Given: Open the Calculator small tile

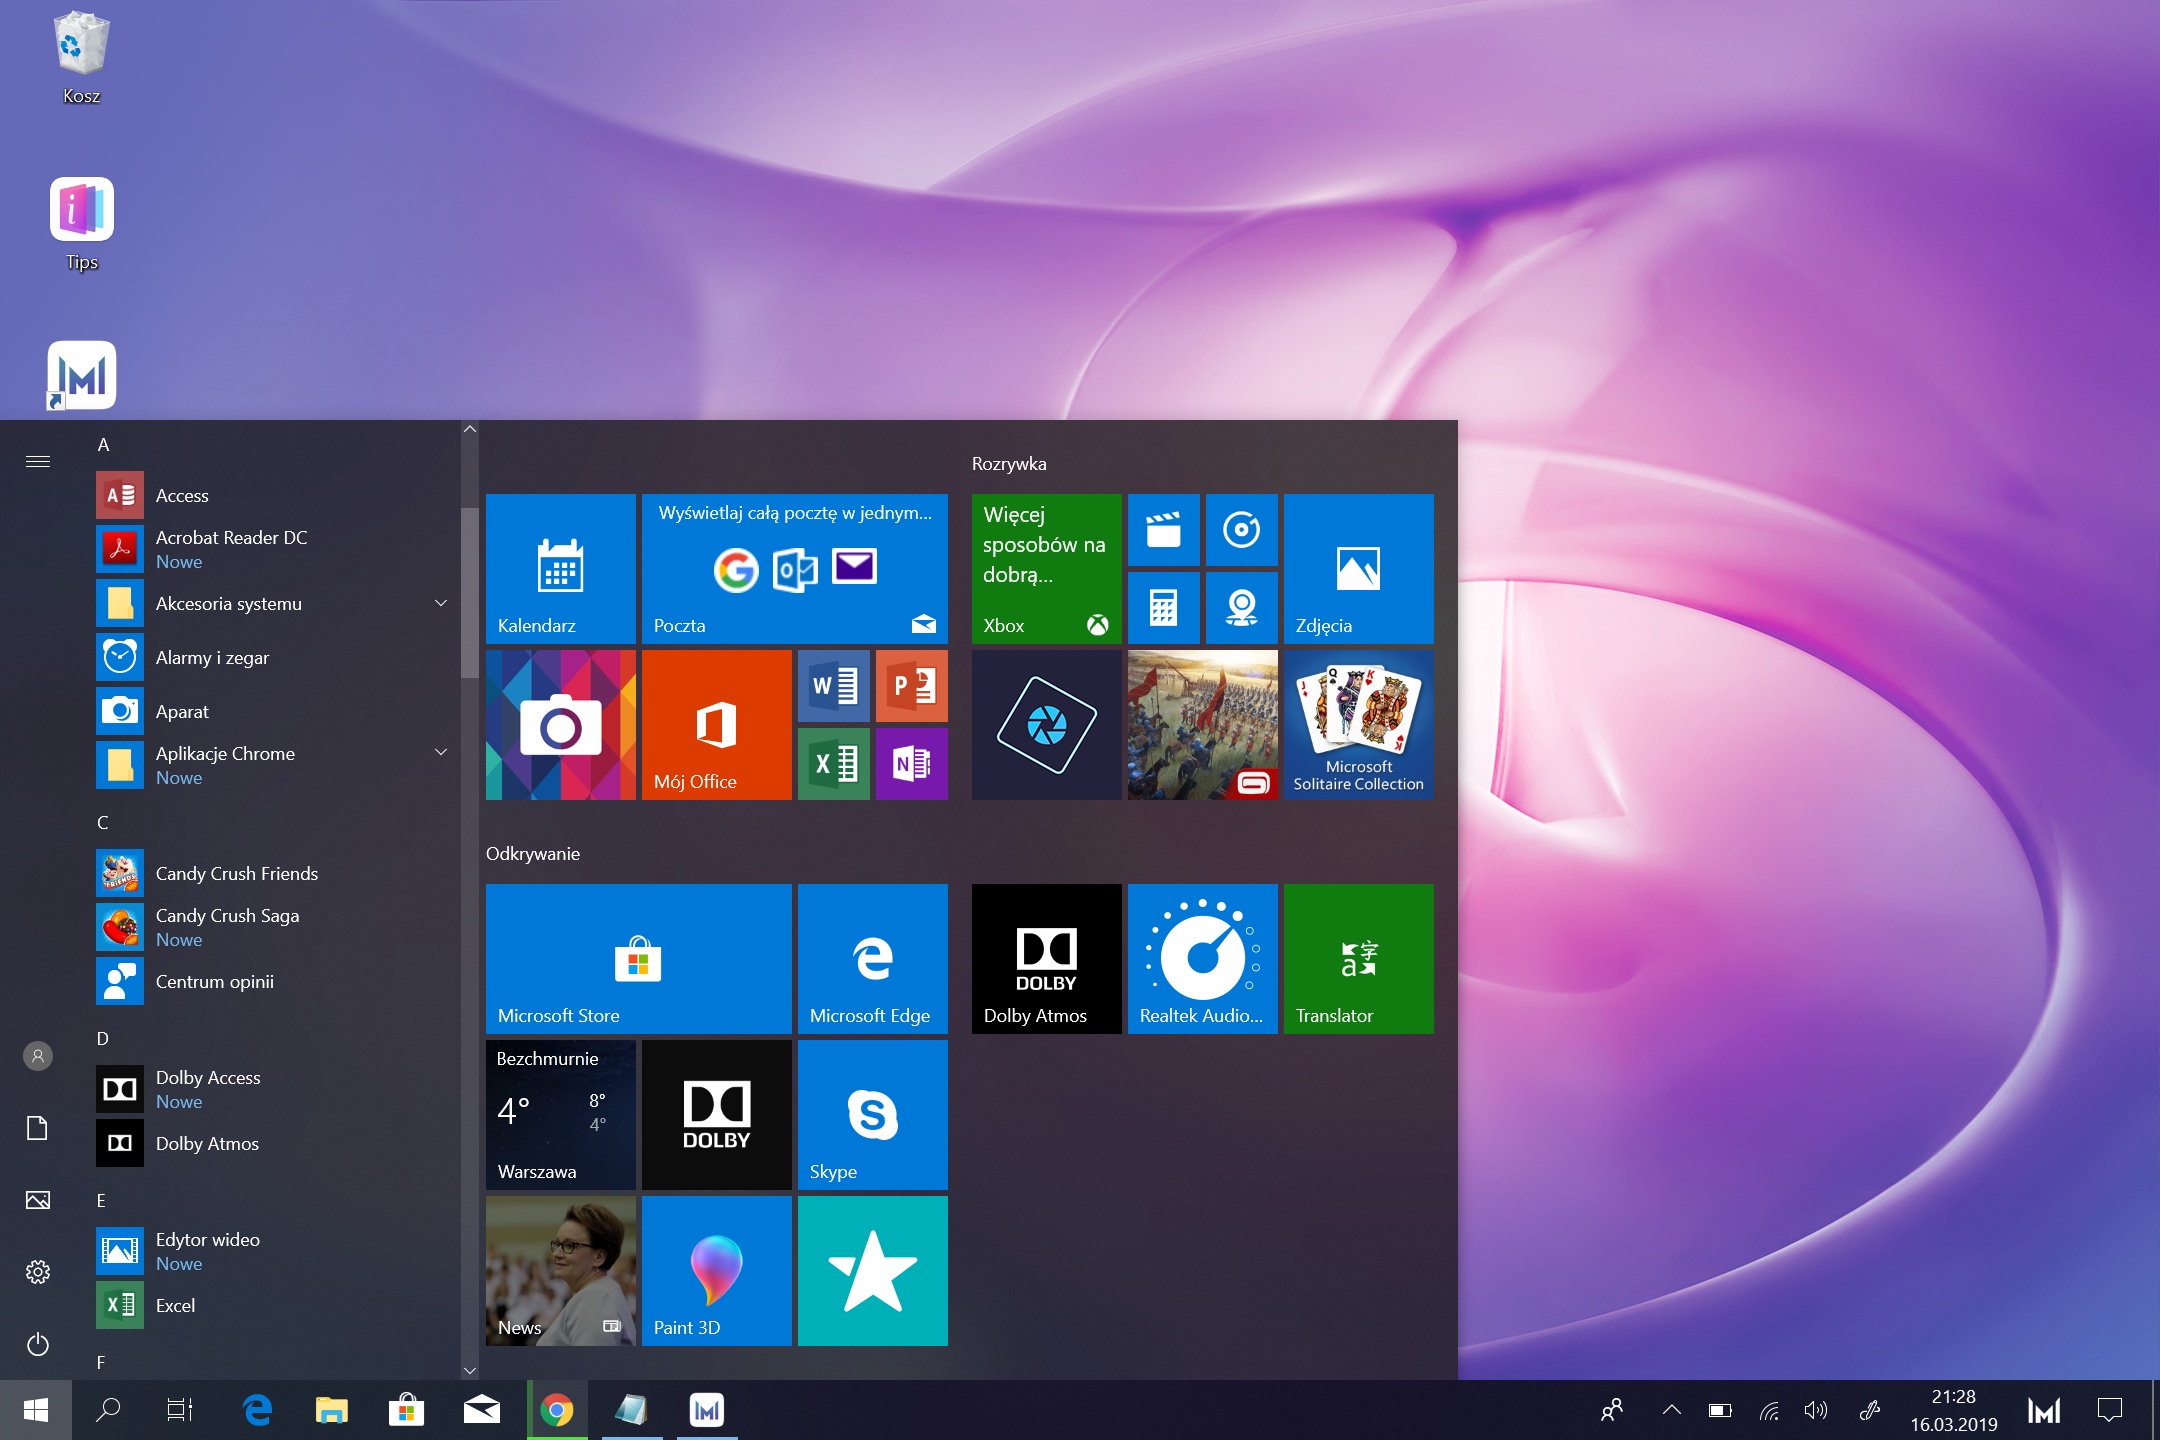Looking at the screenshot, I should click(x=1164, y=608).
